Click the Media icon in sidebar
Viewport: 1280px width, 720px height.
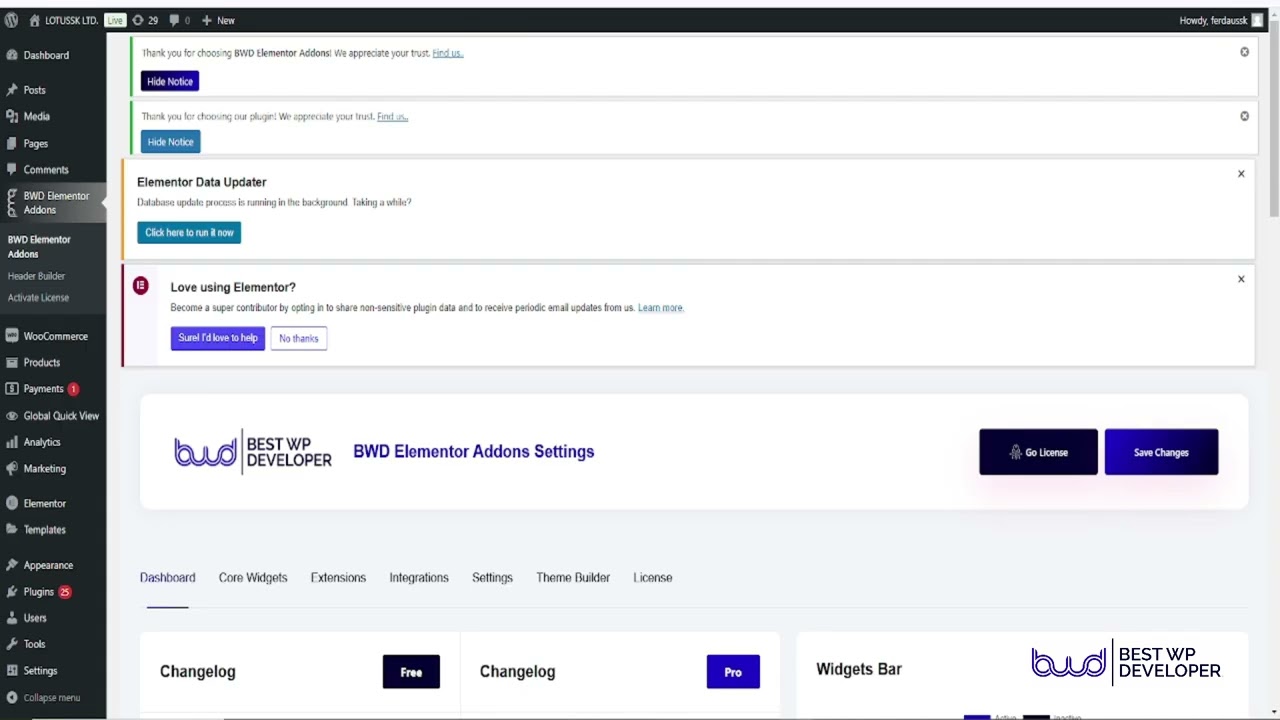12,116
